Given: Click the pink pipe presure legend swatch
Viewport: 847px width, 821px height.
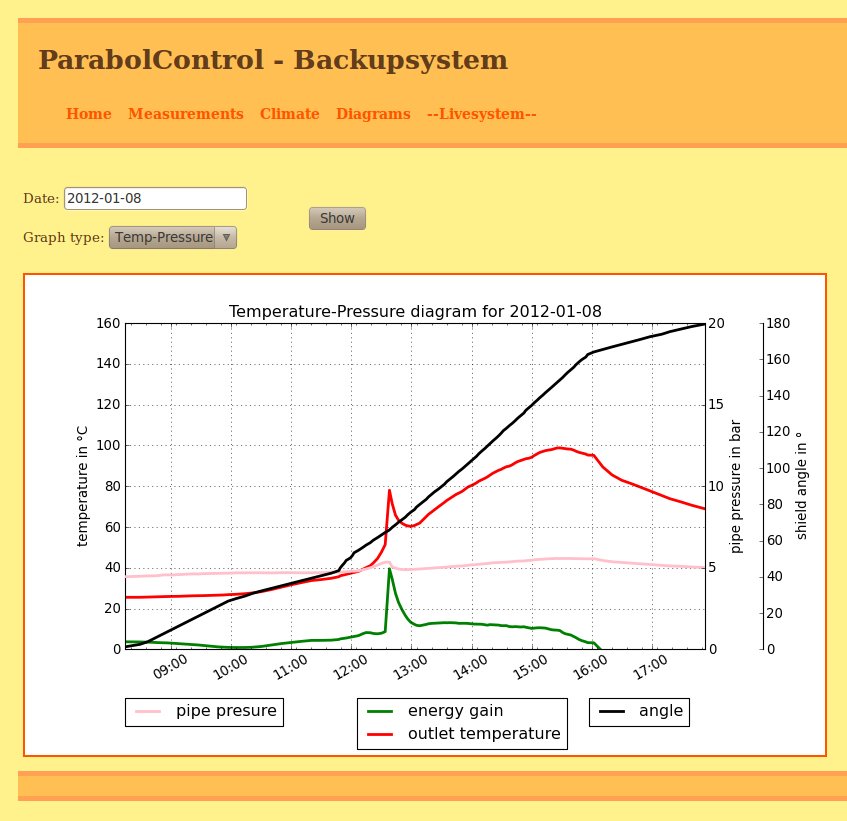Looking at the screenshot, I should point(147,712).
